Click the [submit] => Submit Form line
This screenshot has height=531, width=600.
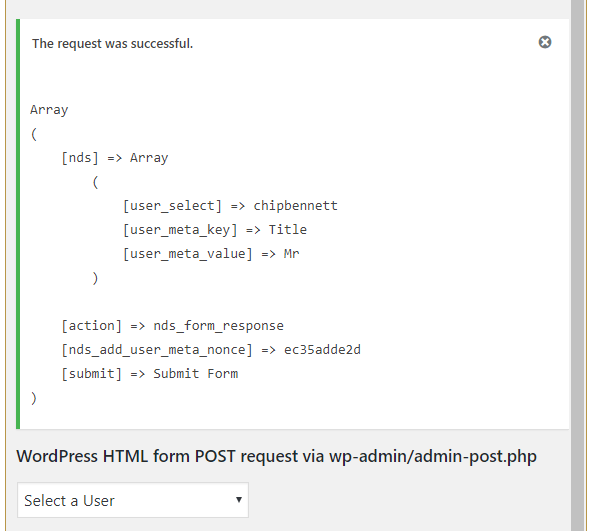pyautogui.click(x=149, y=374)
